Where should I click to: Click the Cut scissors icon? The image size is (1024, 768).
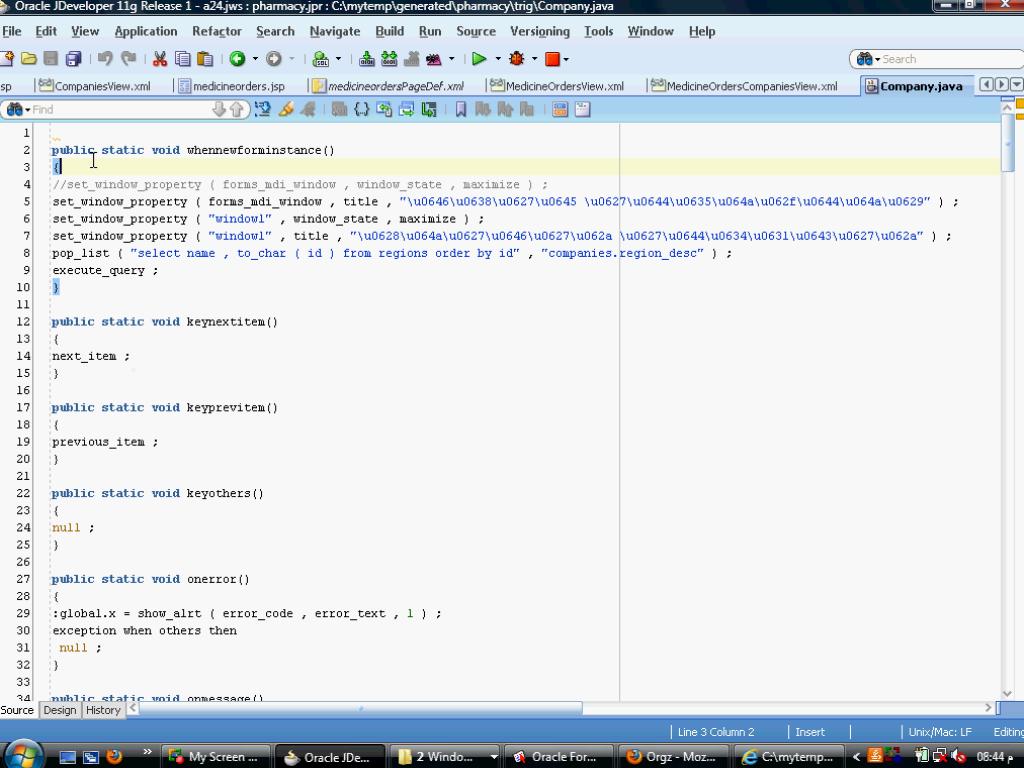(x=159, y=59)
